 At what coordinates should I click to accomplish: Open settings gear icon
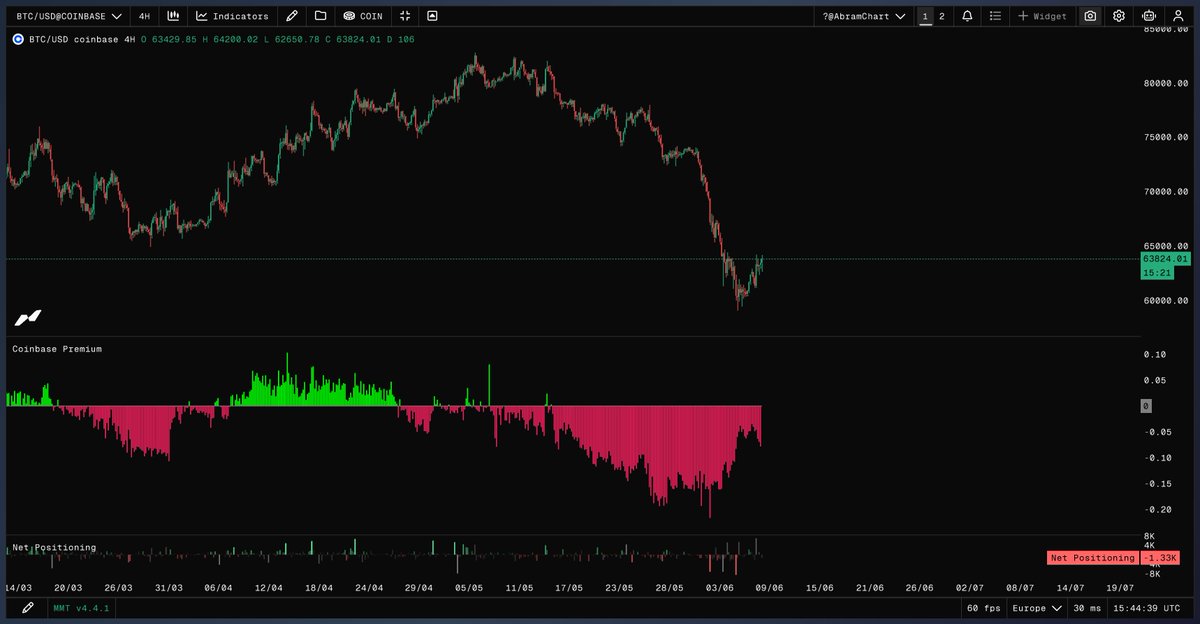point(1119,16)
